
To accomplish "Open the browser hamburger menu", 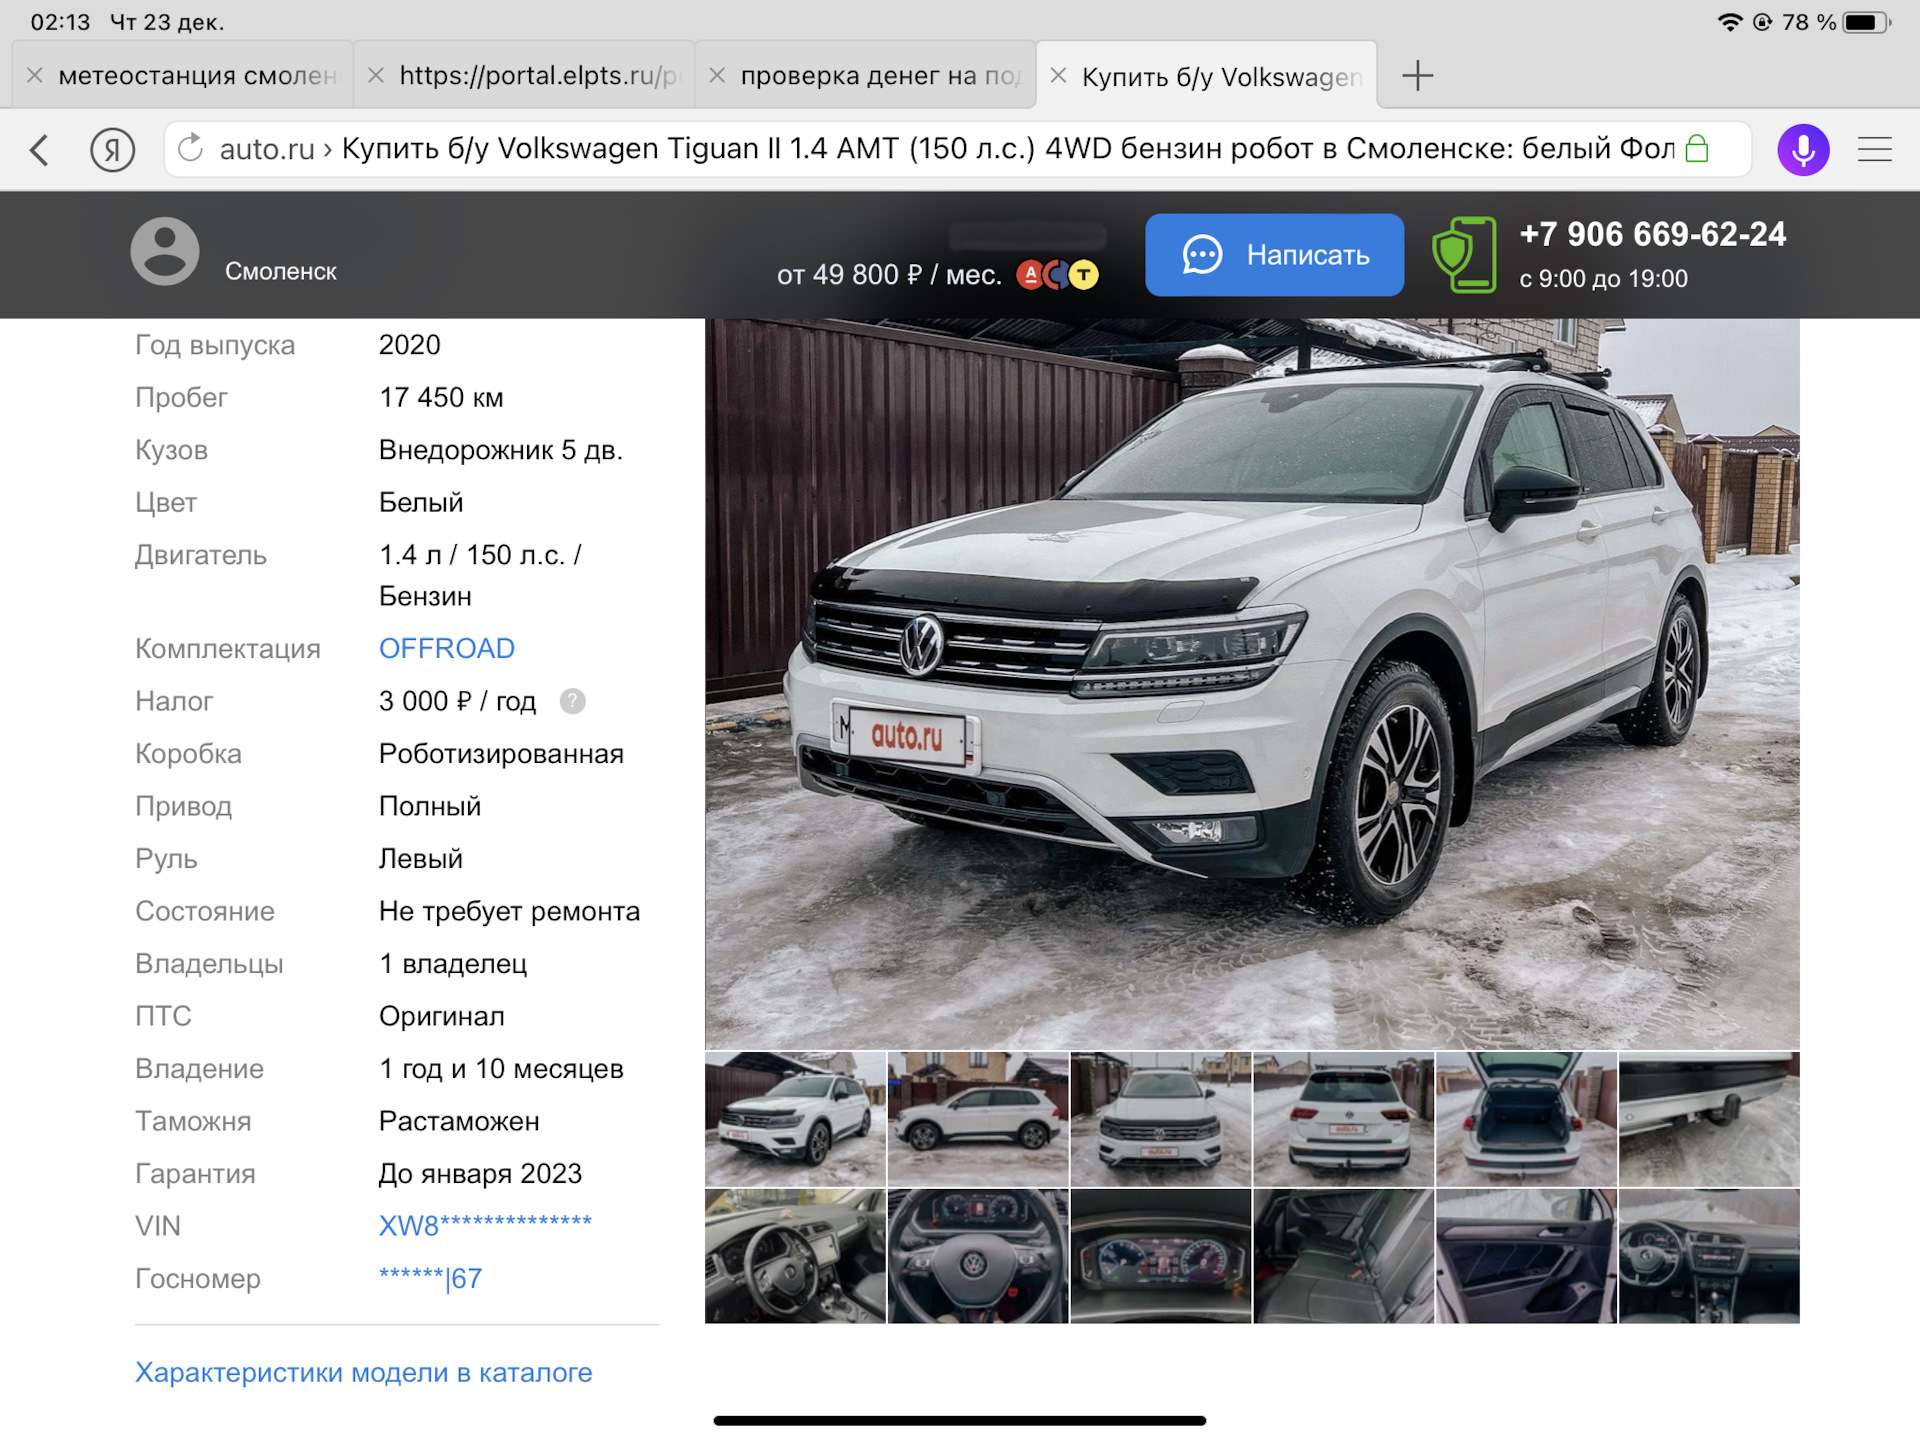I will pyautogui.click(x=1875, y=150).
